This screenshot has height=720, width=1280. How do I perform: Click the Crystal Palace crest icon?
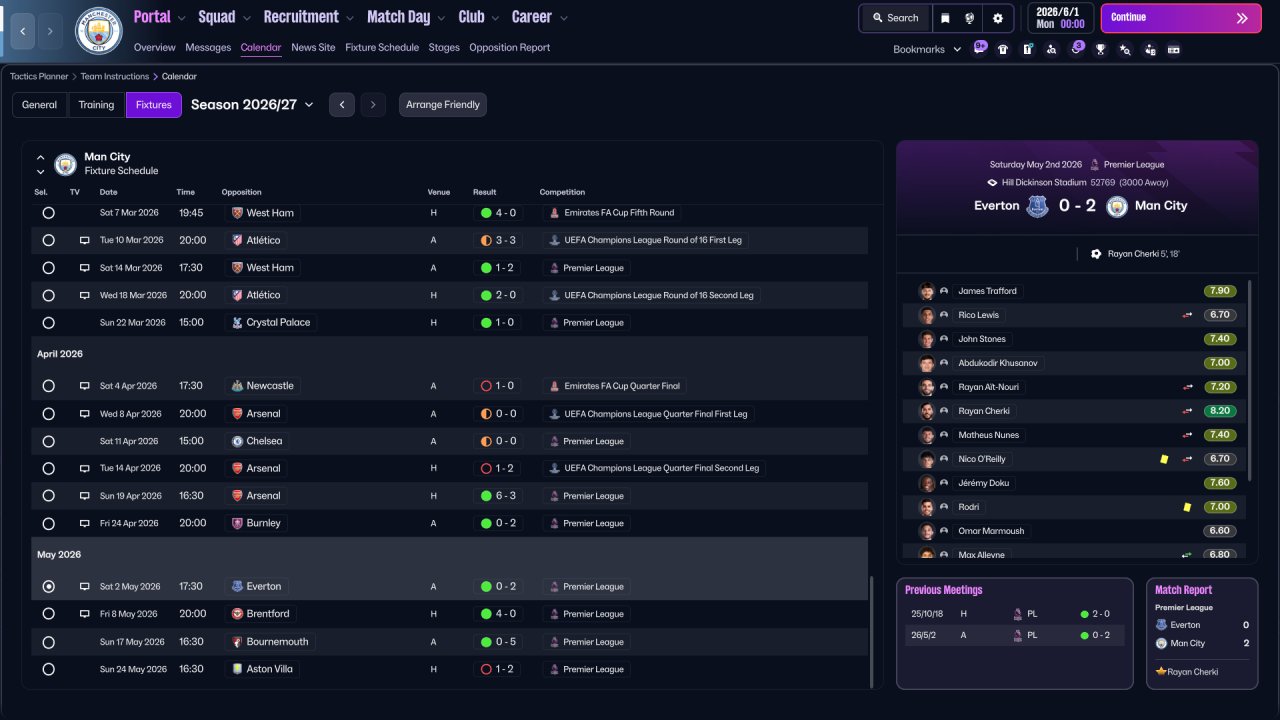pos(237,323)
